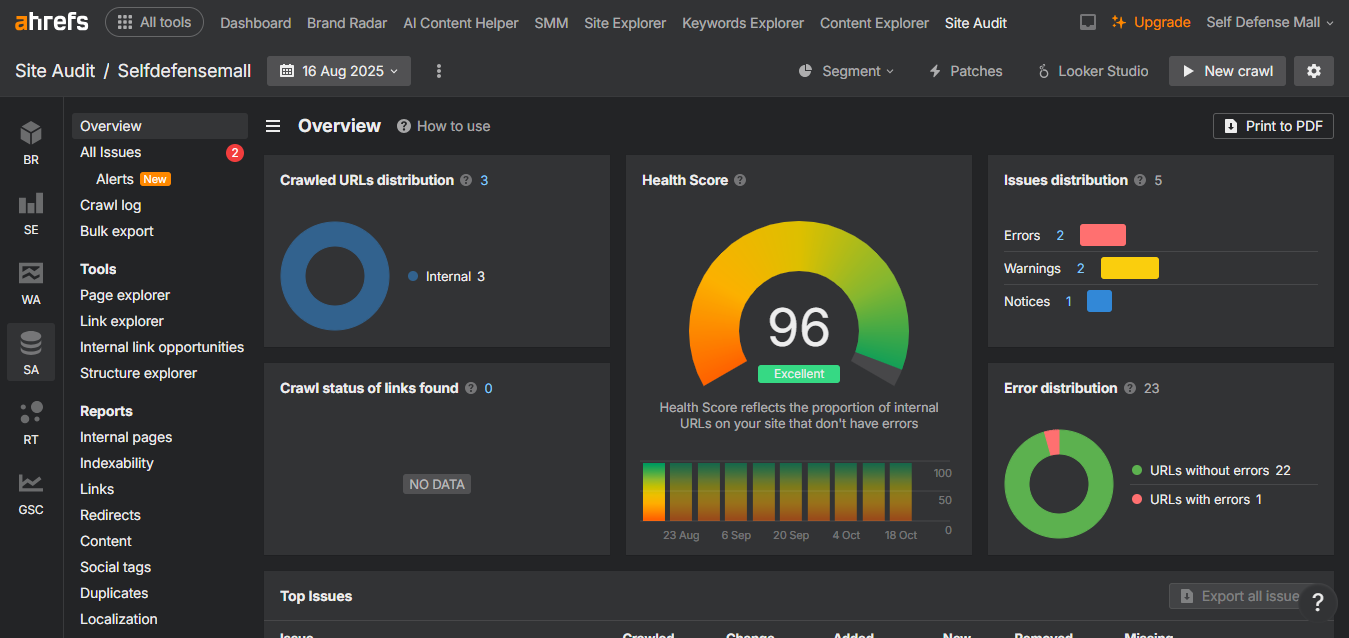Open the WA sidebar icon
This screenshot has width=1349, height=638.
click(31, 283)
